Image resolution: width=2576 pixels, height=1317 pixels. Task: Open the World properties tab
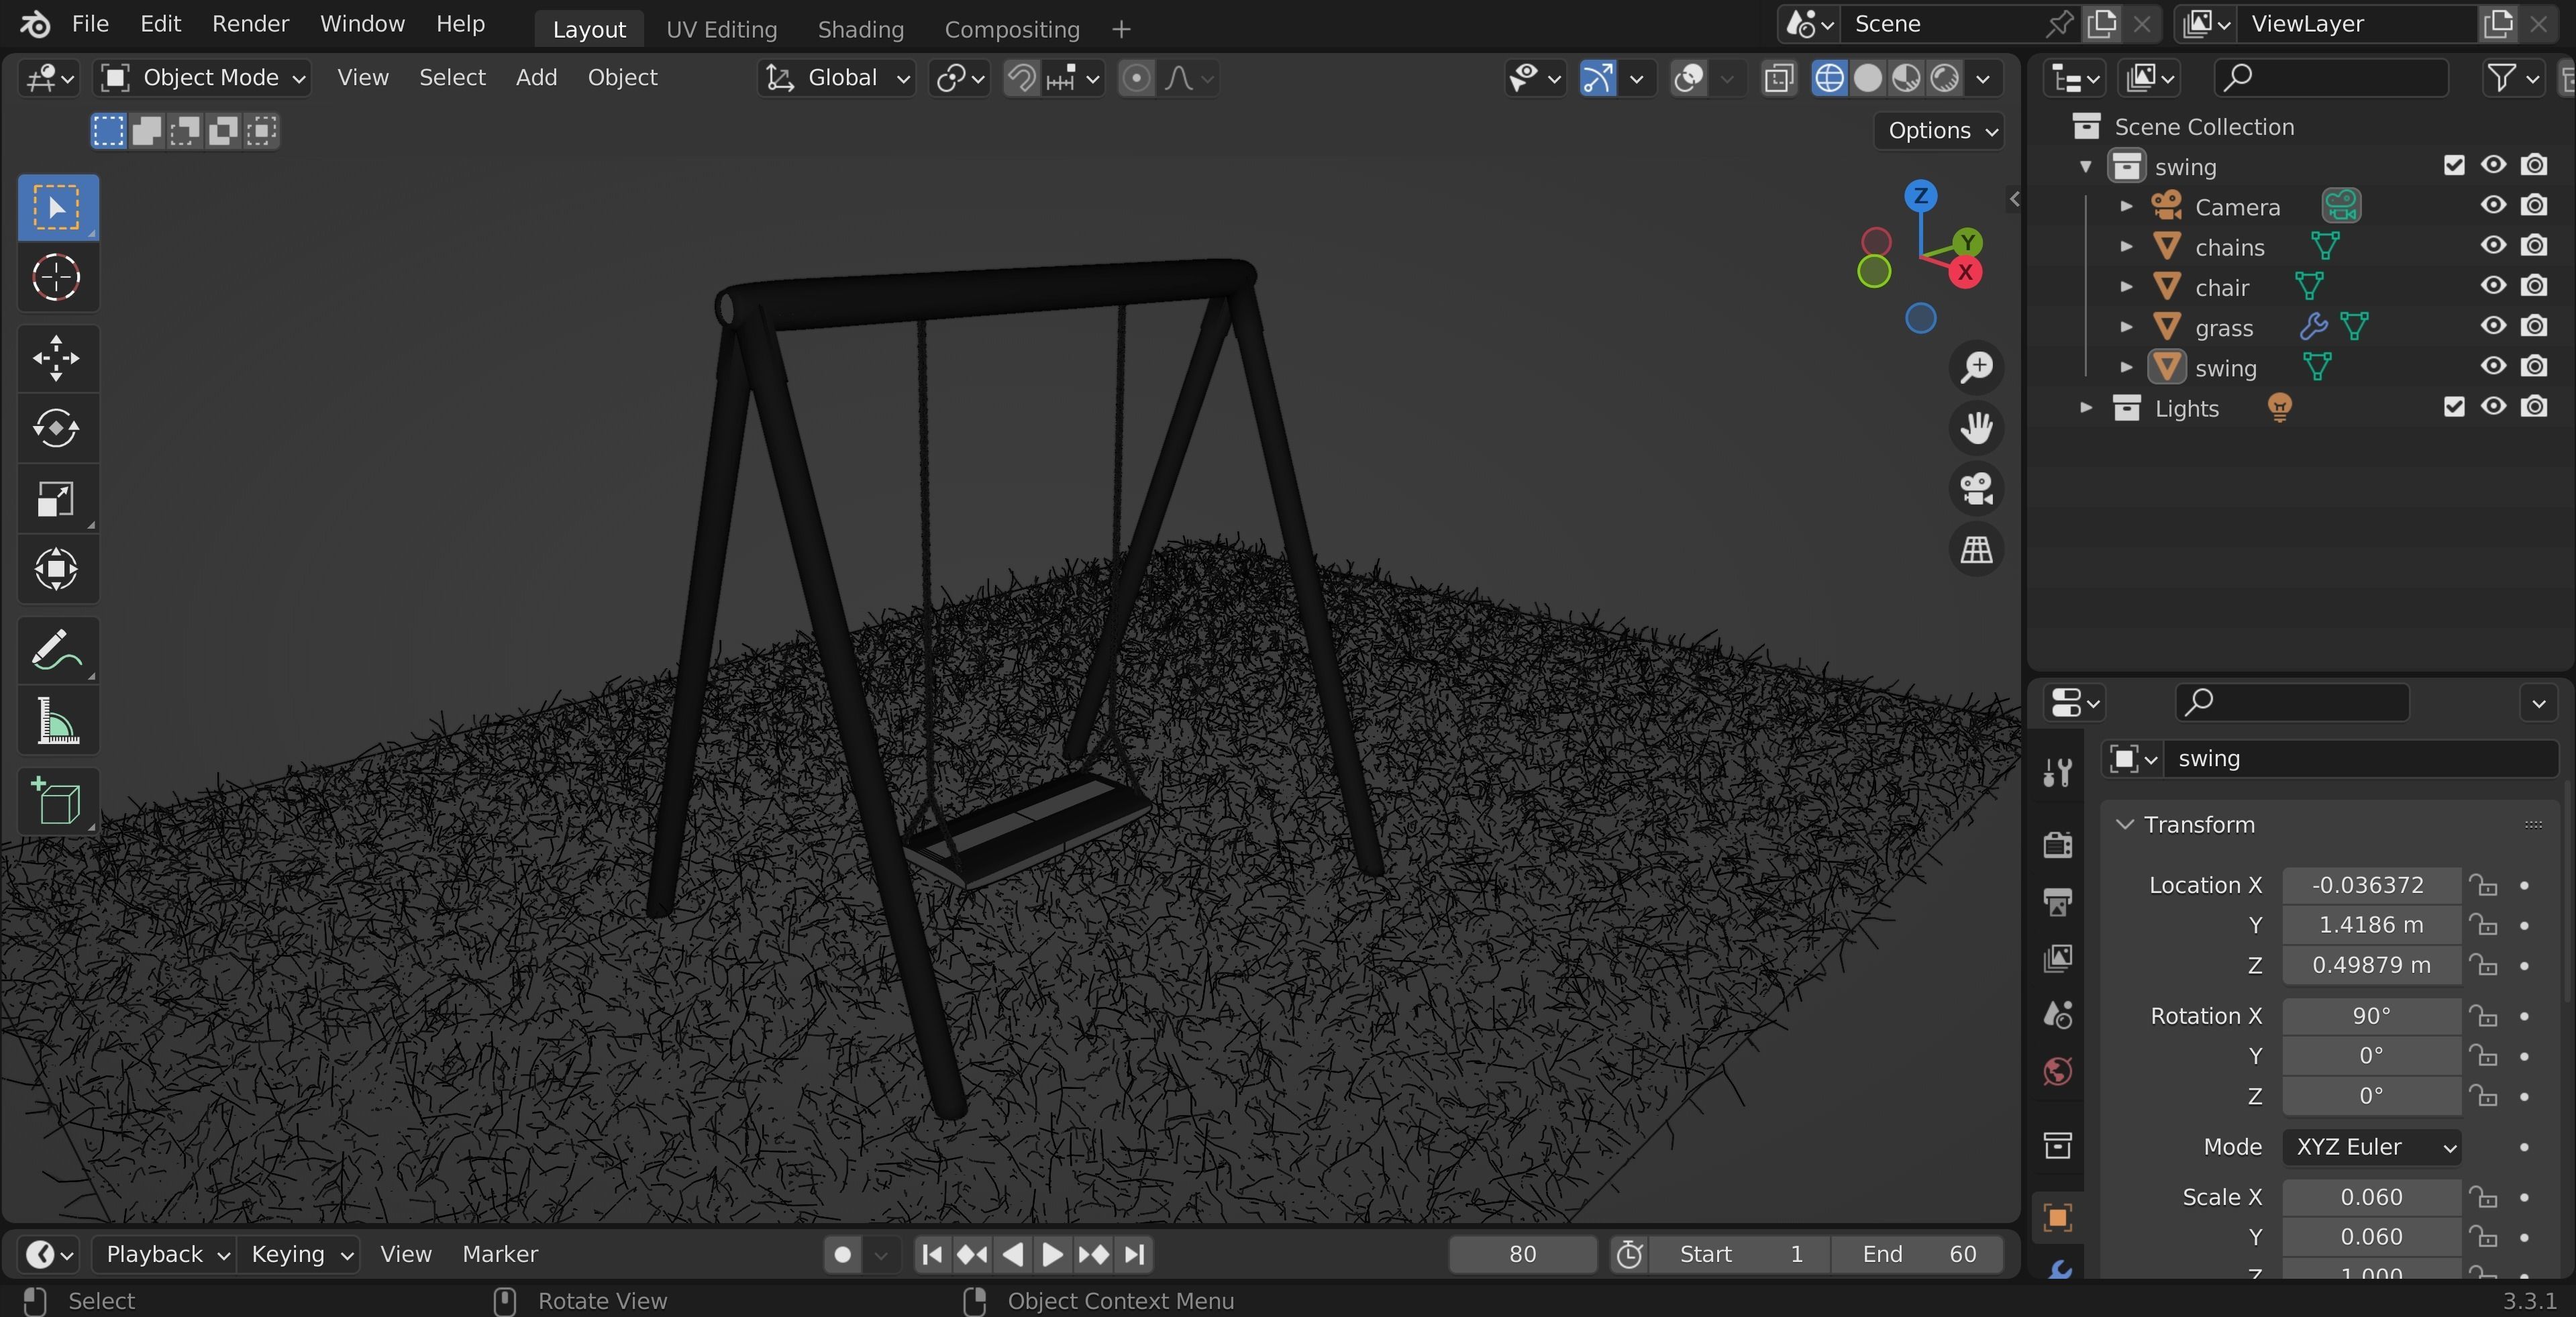[x=2057, y=1071]
